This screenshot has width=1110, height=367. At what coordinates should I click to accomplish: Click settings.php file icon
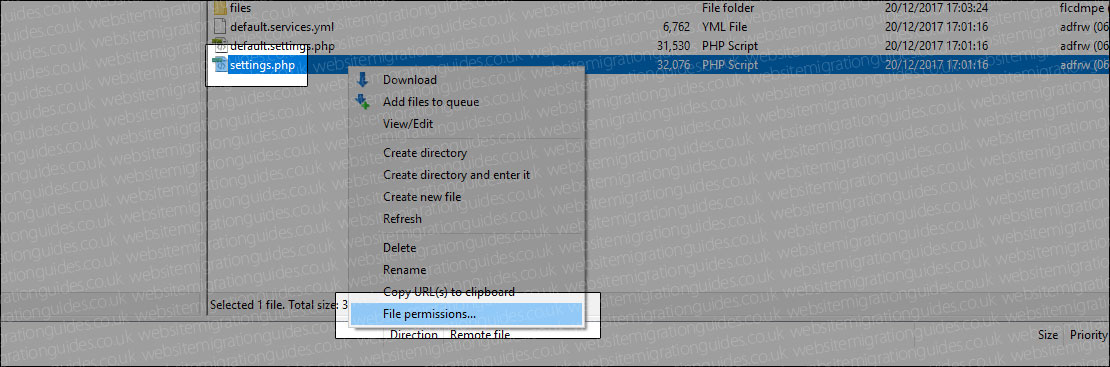tap(219, 65)
